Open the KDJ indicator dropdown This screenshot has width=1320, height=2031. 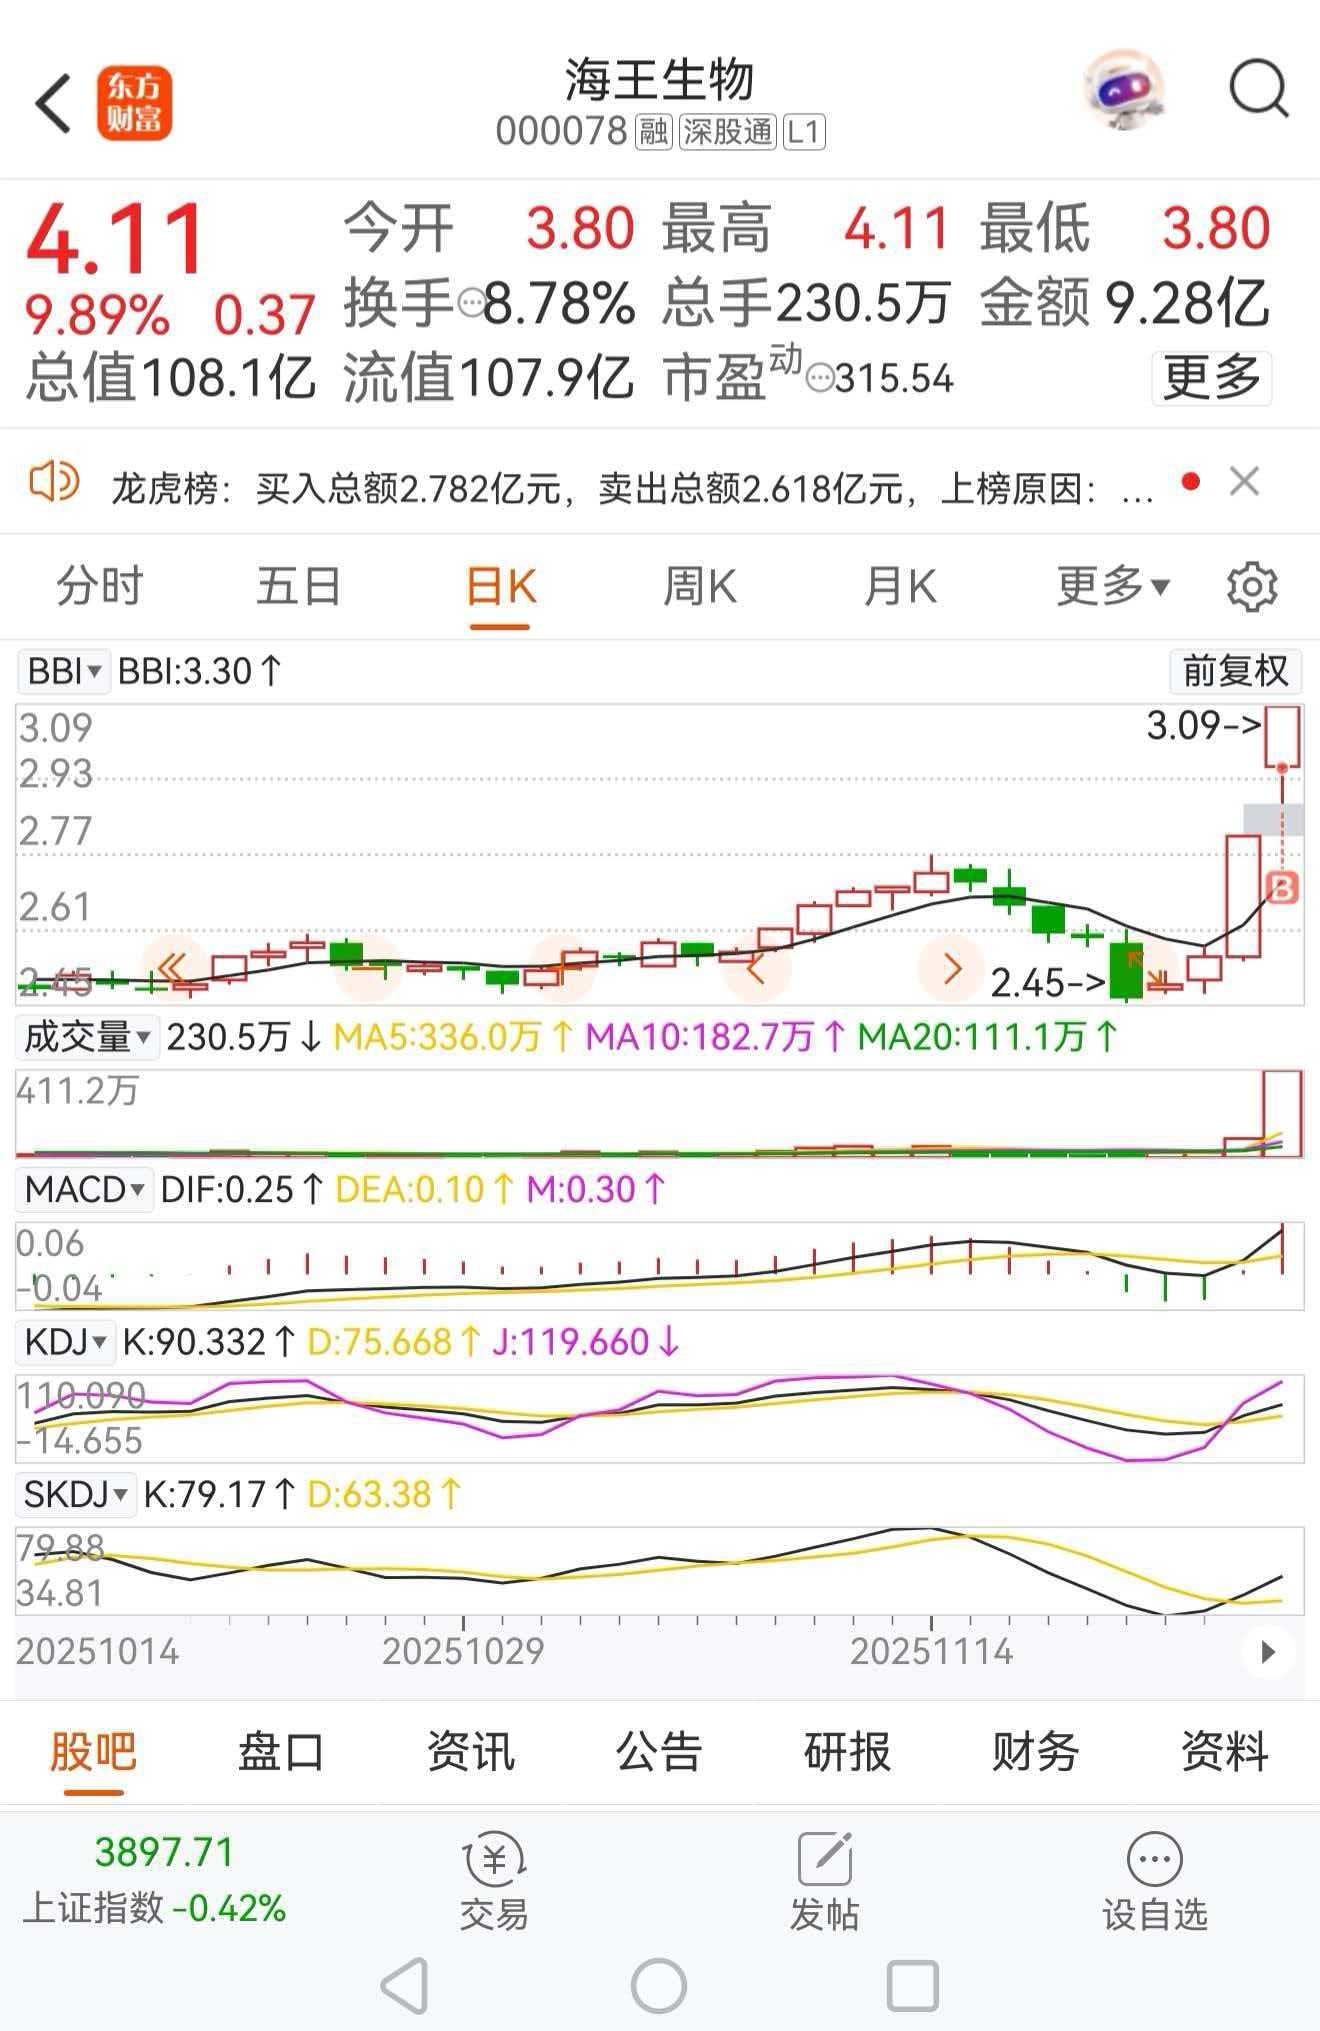tap(66, 1342)
